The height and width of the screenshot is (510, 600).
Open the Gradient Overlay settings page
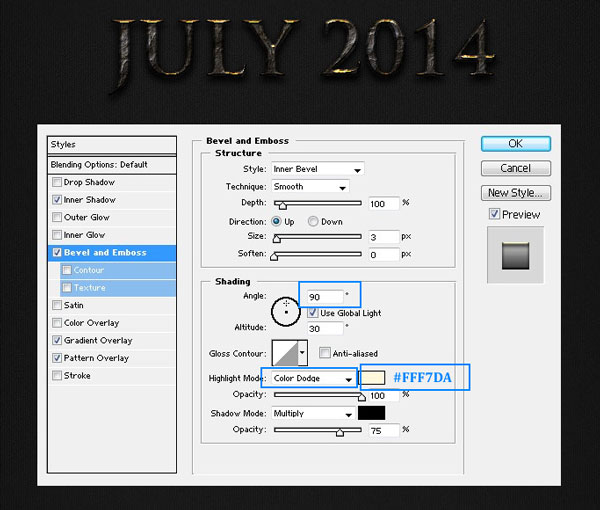tap(98, 341)
